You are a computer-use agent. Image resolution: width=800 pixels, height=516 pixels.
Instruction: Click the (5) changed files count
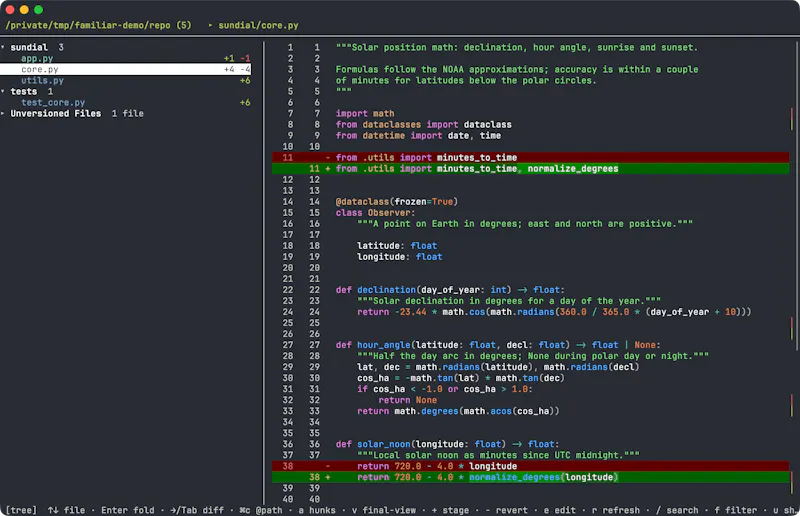[x=184, y=25]
